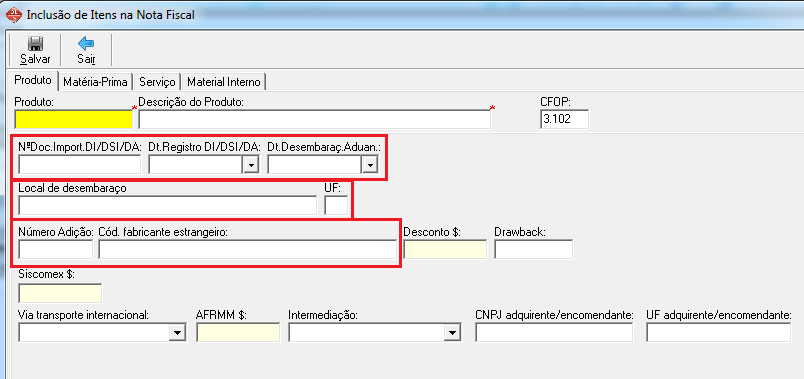The image size is (804, 379).
Task: Click the Descrição do Produto field
Action: (315, 119)
